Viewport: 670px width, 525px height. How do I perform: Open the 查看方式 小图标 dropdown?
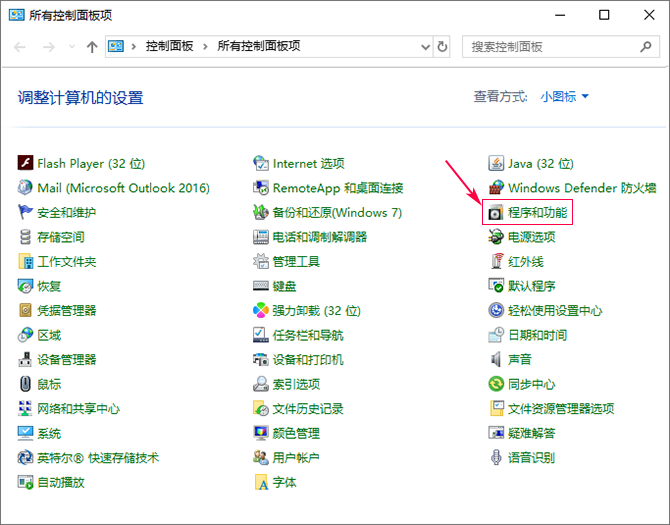point(564,97)
